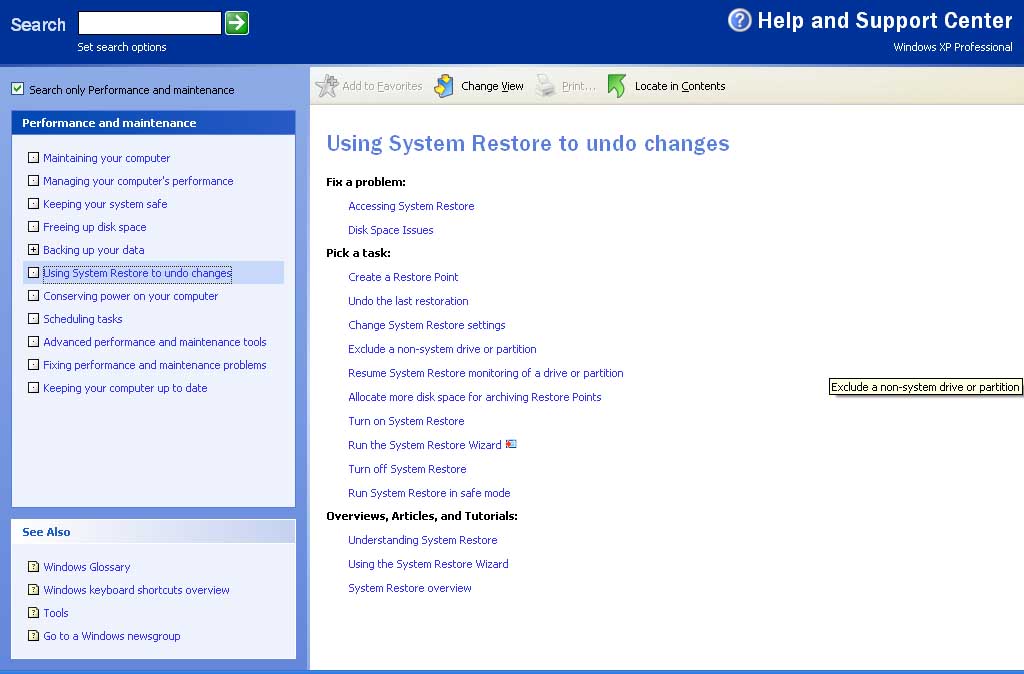The width and height of the screenshot is (1024, 674).
Task: Click Allocate more disk space for archiving link
Action: 475,397
